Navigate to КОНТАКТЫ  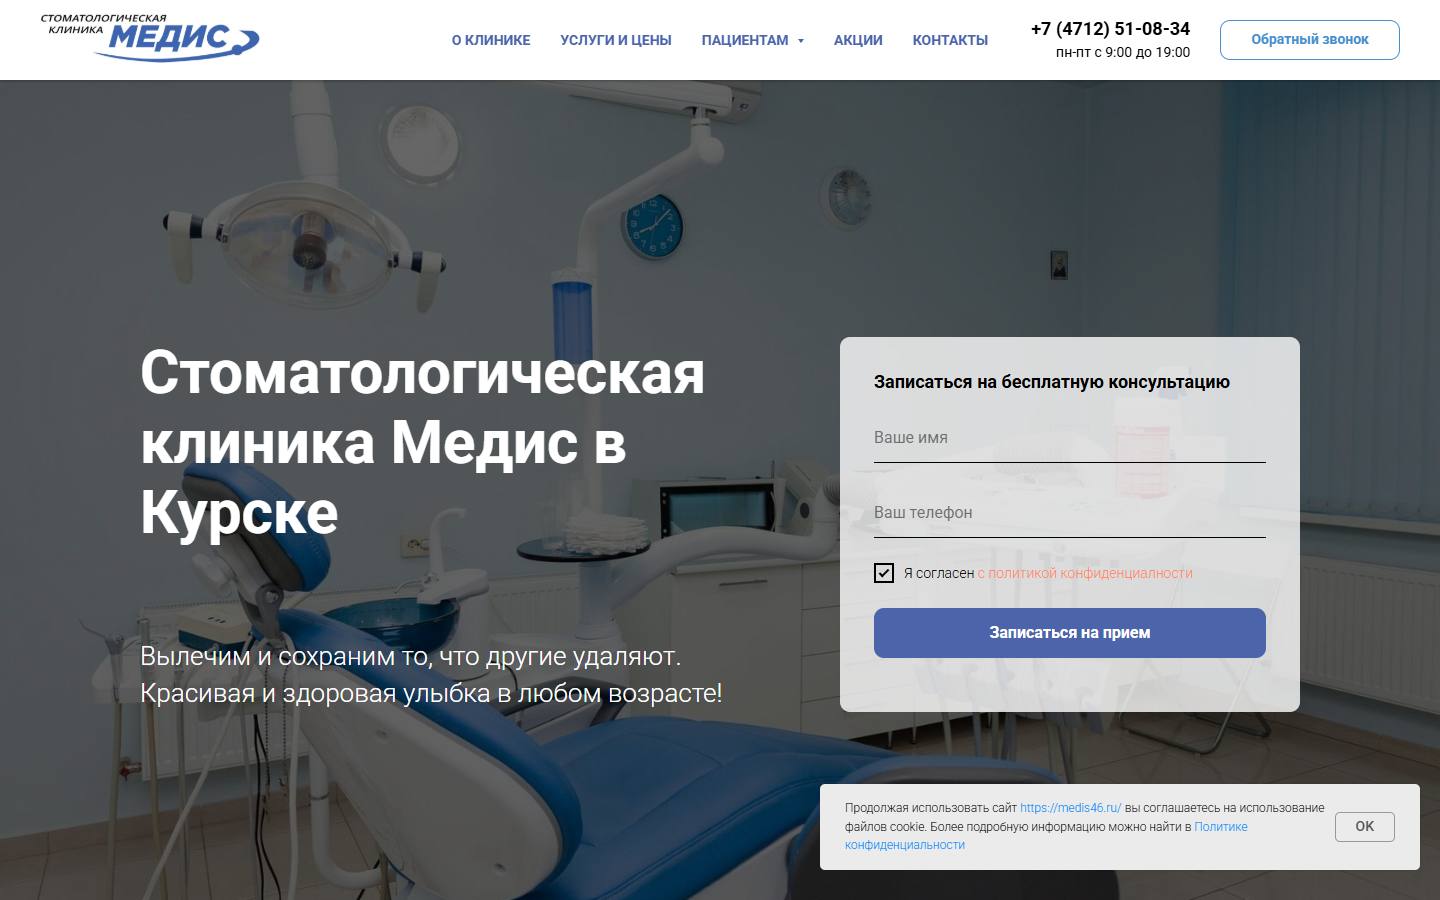pyautogui.click(x=950, y=40)
